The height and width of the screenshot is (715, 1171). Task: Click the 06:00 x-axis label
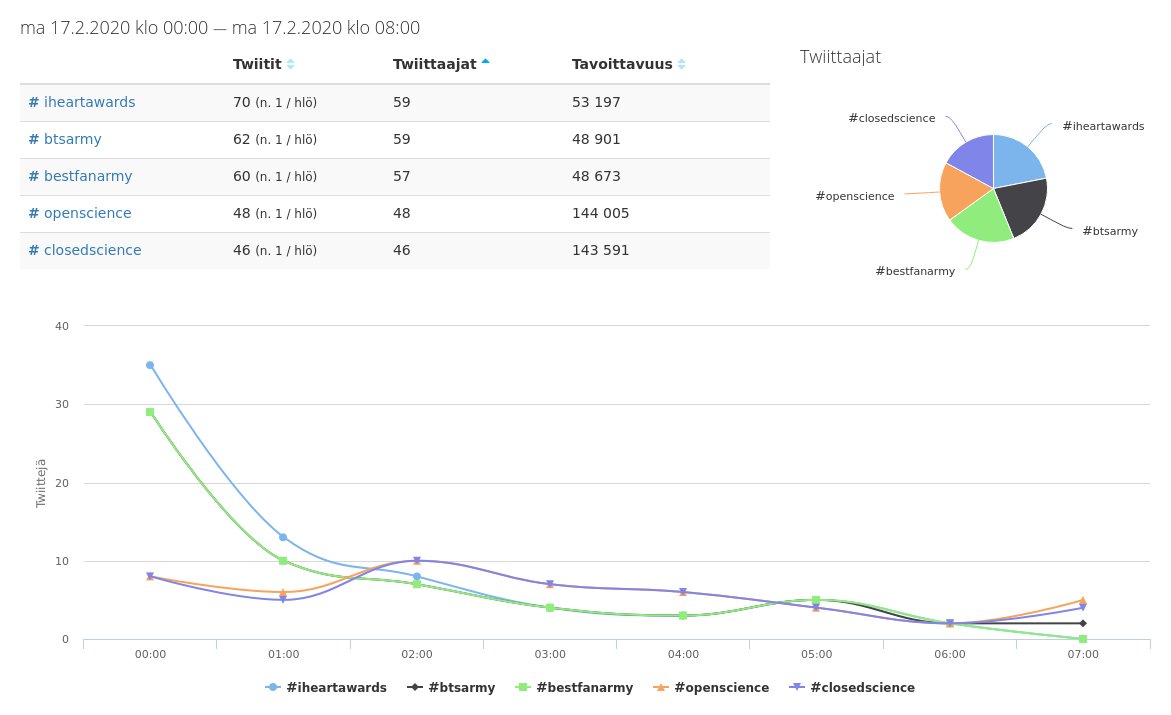point(950,654)
